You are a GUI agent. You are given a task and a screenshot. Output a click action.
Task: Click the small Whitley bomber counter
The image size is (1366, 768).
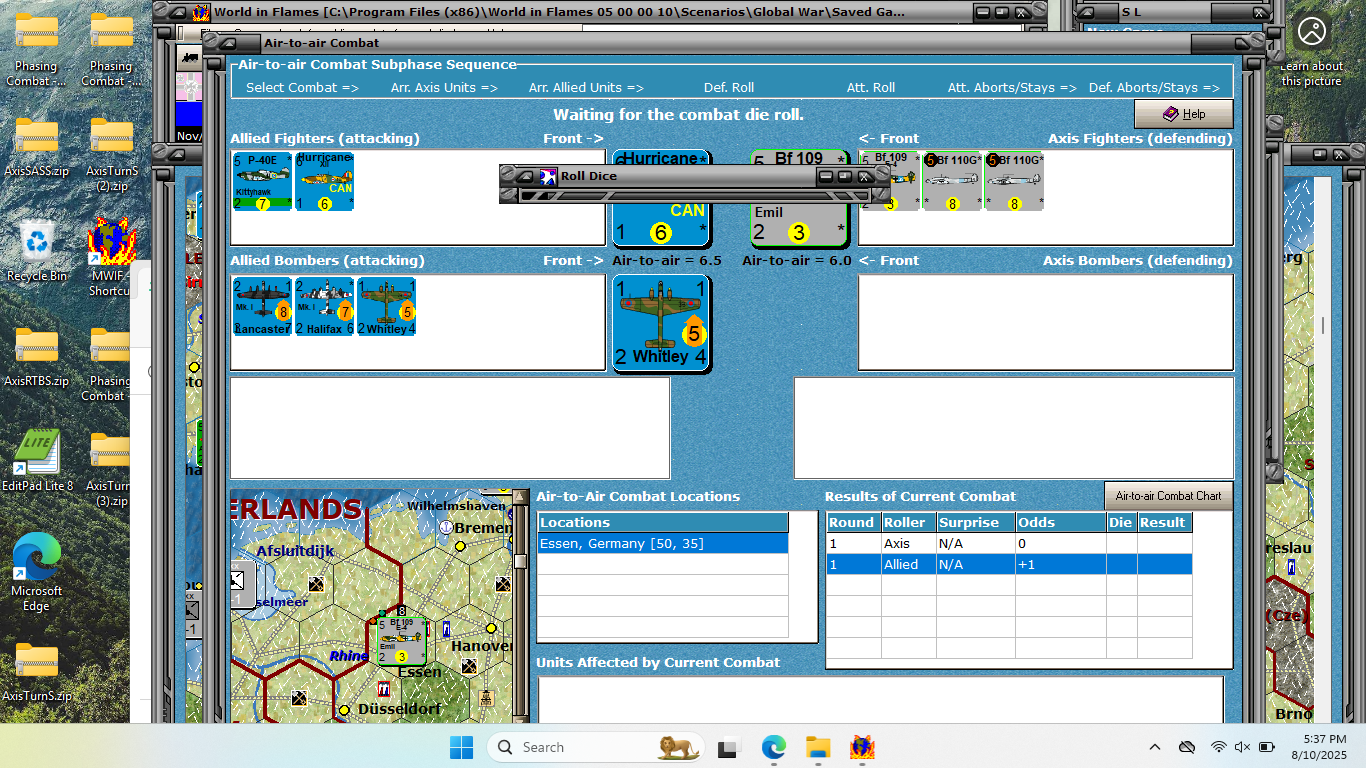click(387, 306)
